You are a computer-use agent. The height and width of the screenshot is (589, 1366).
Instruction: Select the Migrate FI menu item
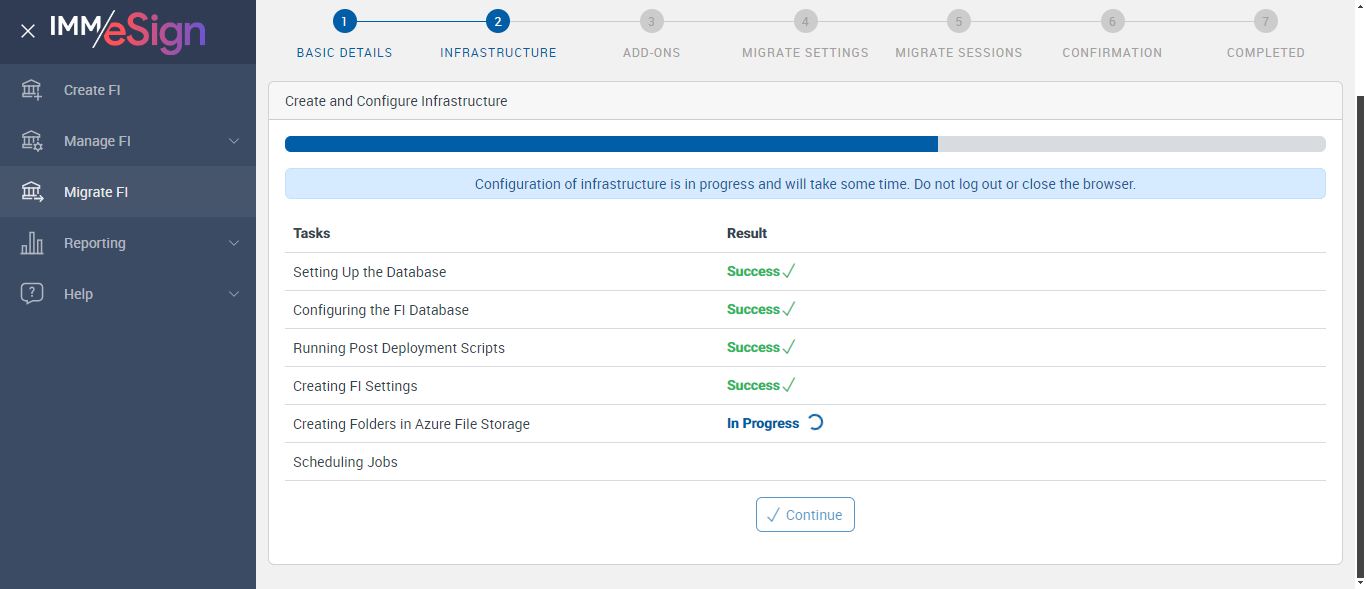[96, 192]
